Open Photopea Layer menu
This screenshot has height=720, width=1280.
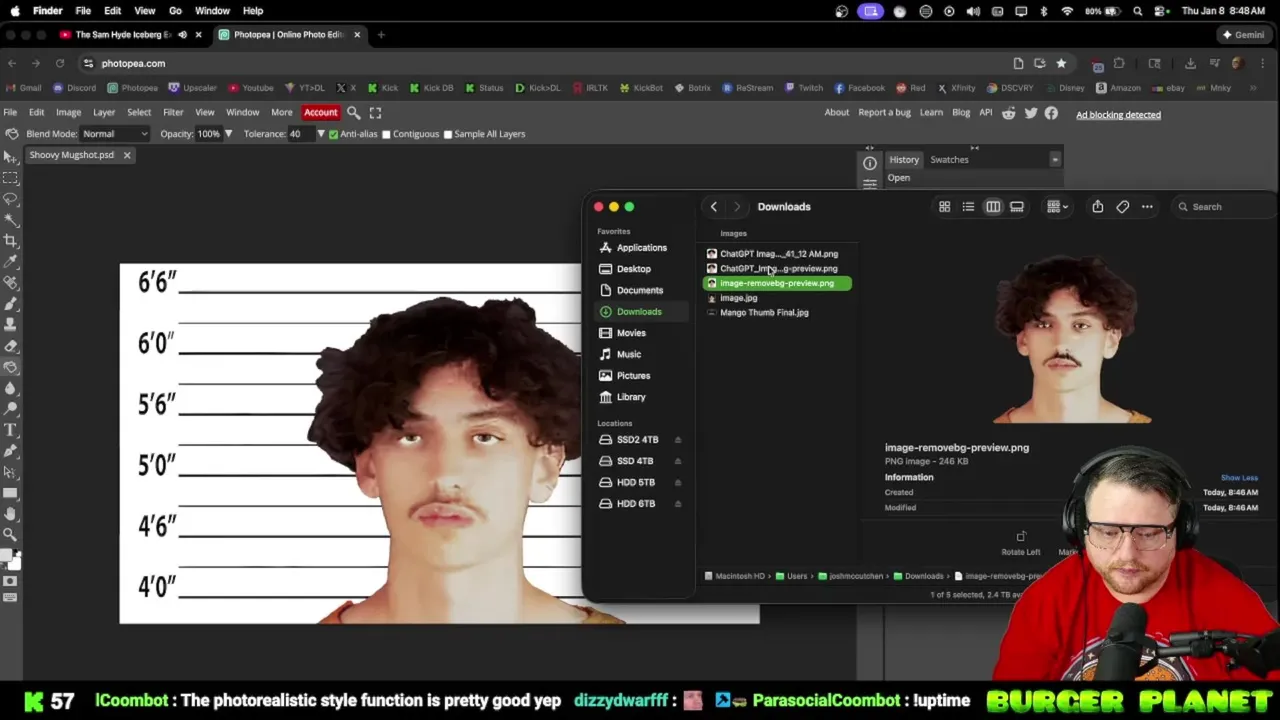click(x=104, y=113)
